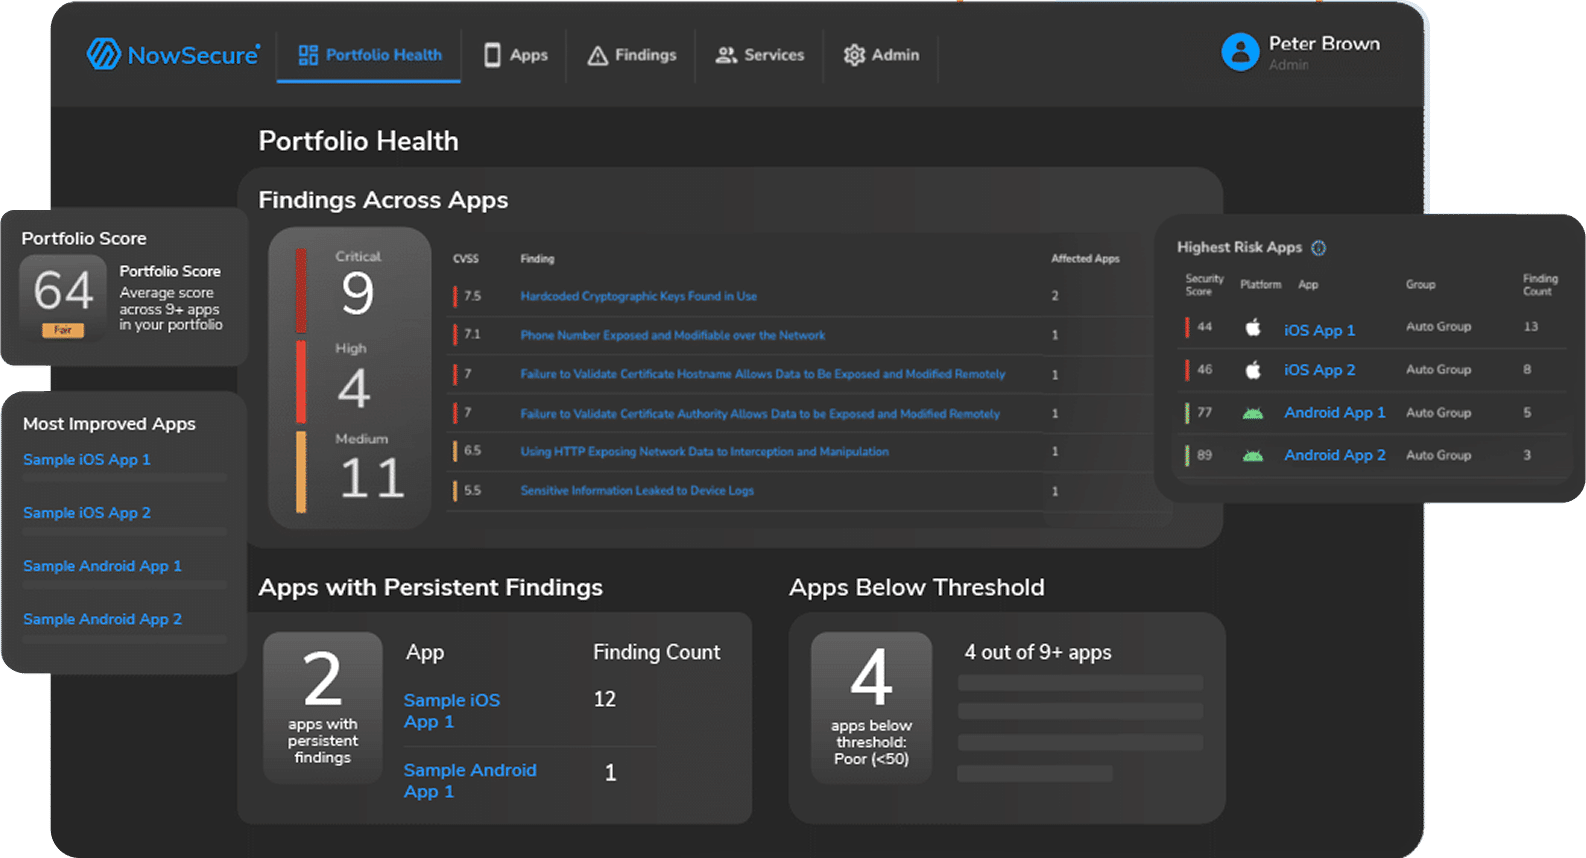Click the security score 46 for iOS App 2

1204,370
